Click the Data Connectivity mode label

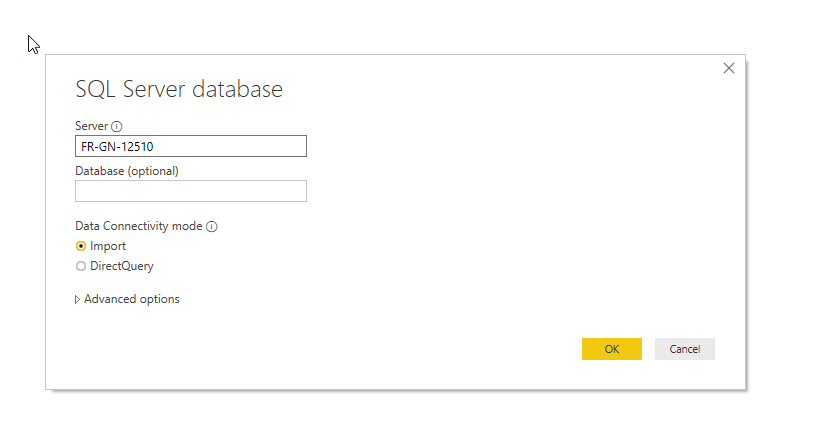[x=138, y=226]
